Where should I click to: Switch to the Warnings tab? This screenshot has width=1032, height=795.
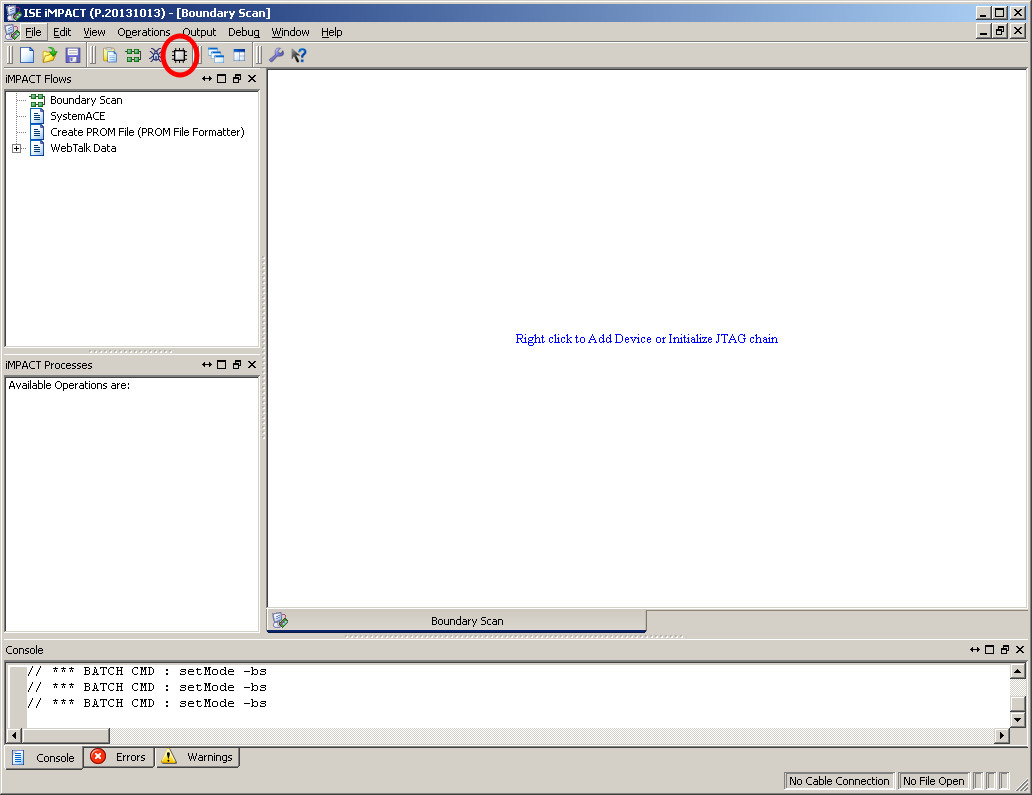198,757
